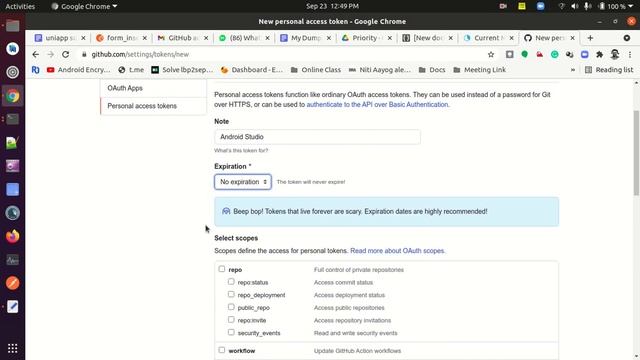The height and width of the screenshot is (360, 640).
Task: Click the Note input field
Action: [317, 137]
